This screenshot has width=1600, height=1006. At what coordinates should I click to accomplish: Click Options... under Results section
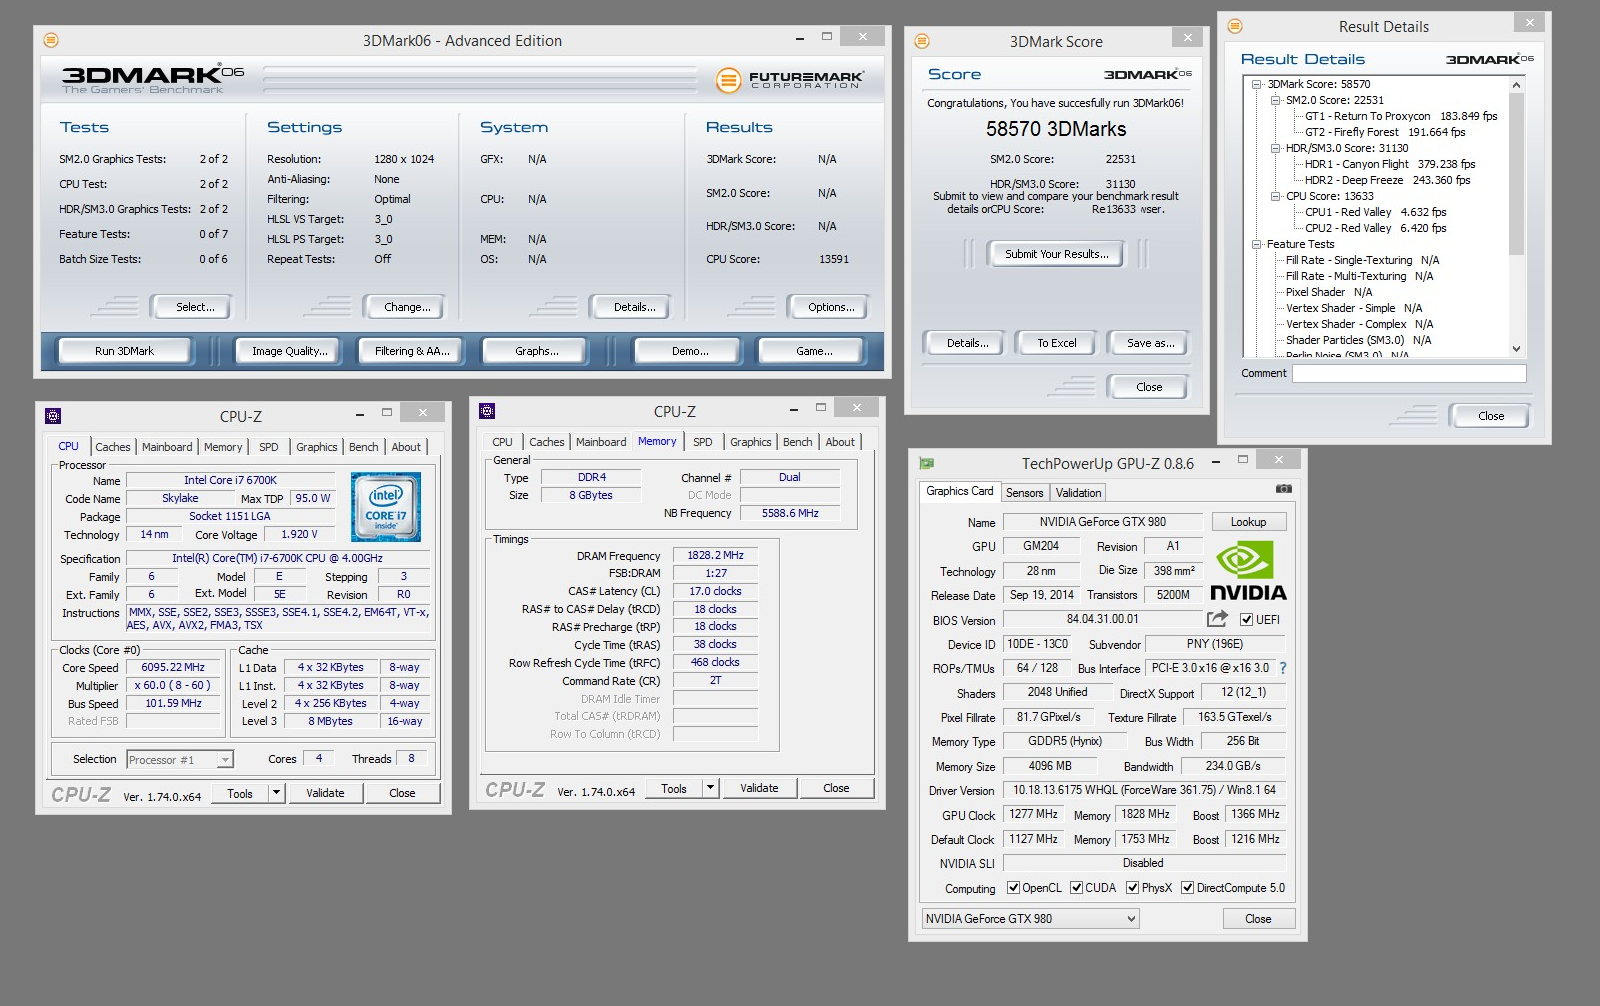click(831, 307)
